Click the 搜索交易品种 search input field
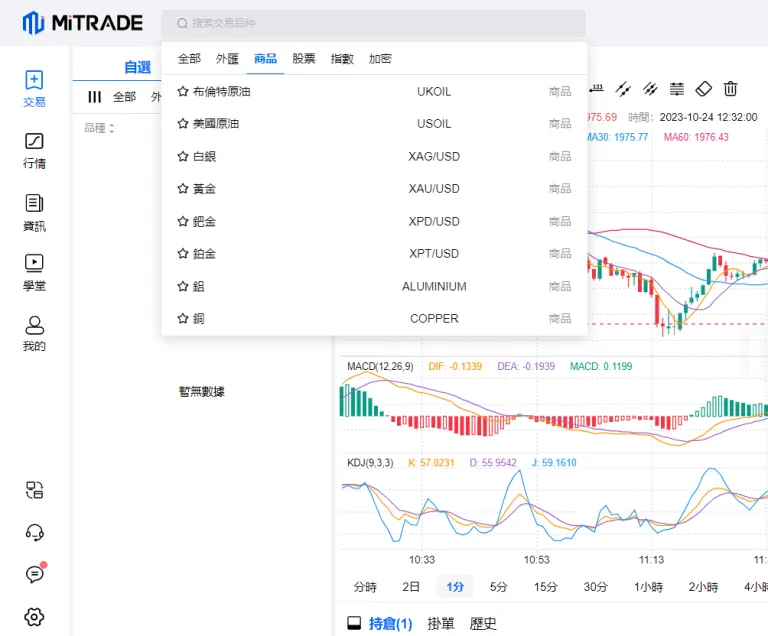 coord(374,23)
